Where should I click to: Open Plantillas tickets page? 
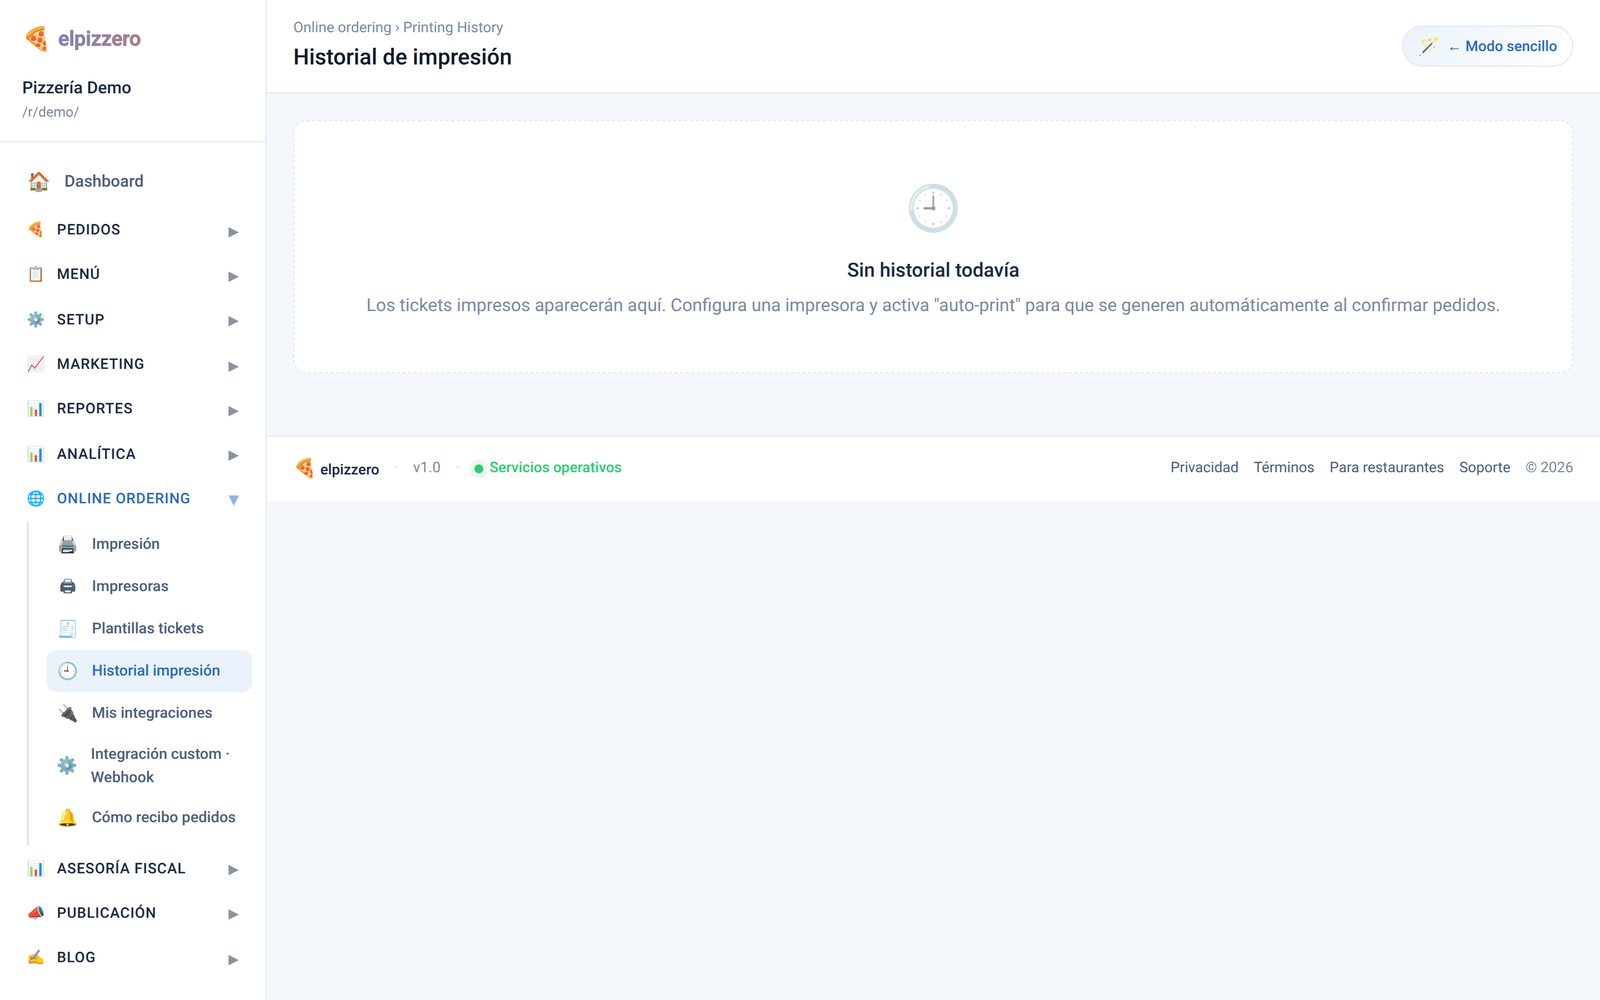pos(149,628)
